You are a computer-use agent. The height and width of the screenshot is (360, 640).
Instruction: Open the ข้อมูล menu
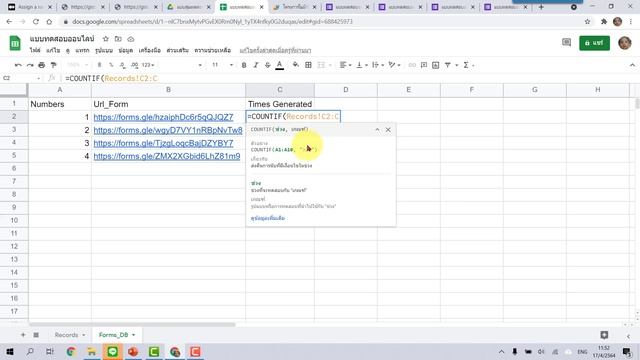pyautogui.click(x=126, y=50)
